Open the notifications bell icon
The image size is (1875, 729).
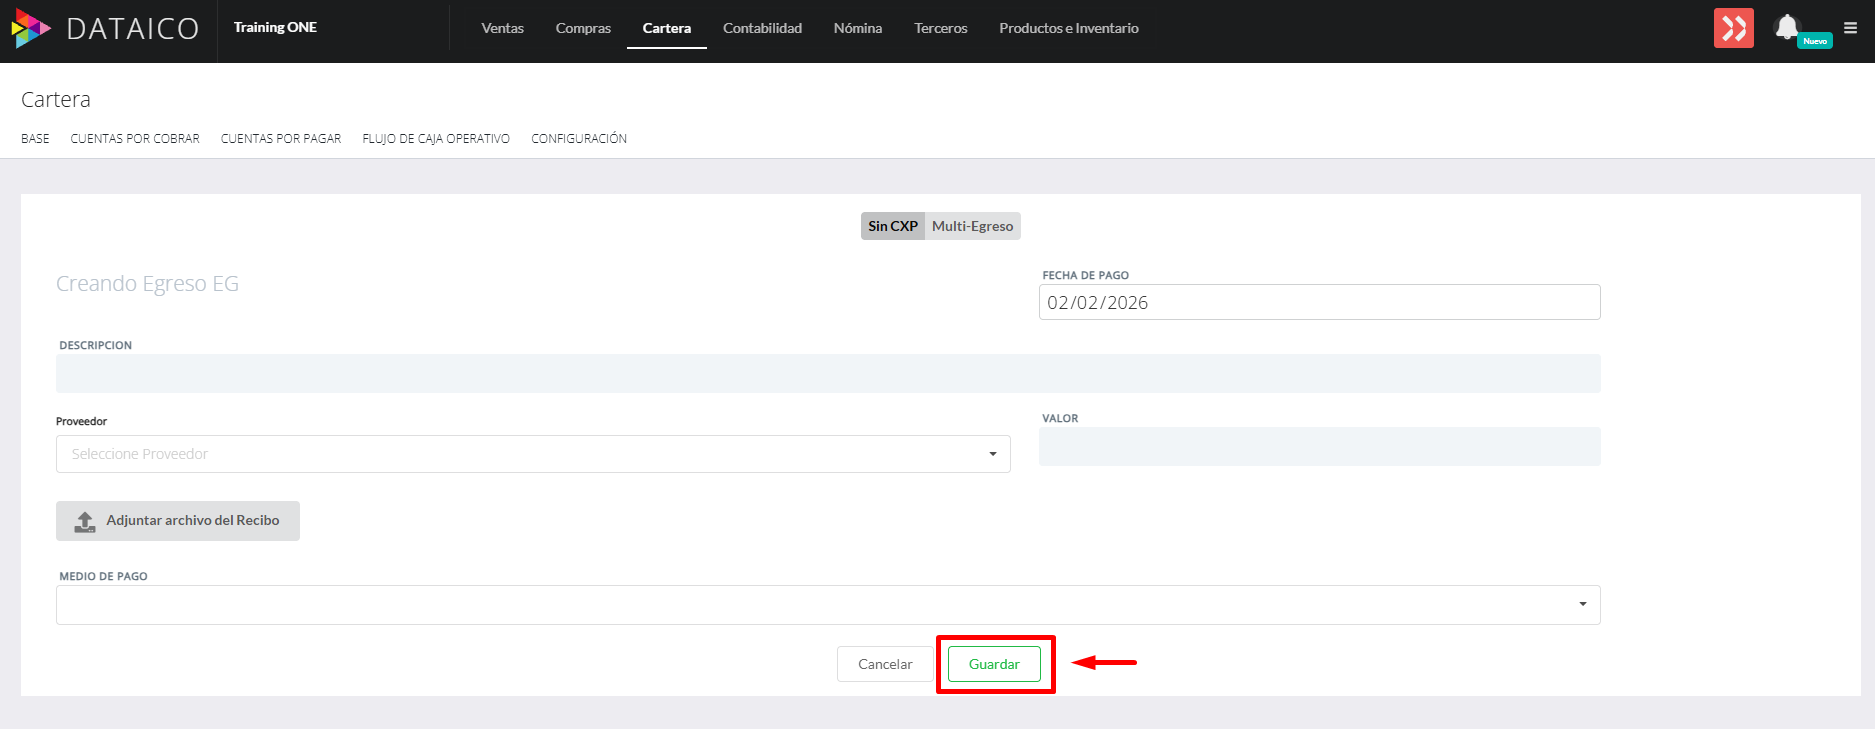pyautogui.click(x=1786, y=27)
